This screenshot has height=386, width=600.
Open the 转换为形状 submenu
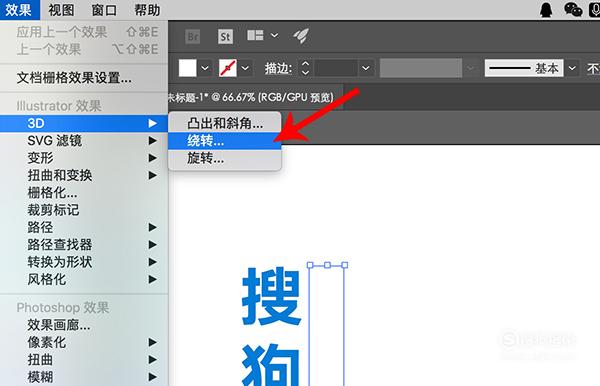(x=84, y=262)
